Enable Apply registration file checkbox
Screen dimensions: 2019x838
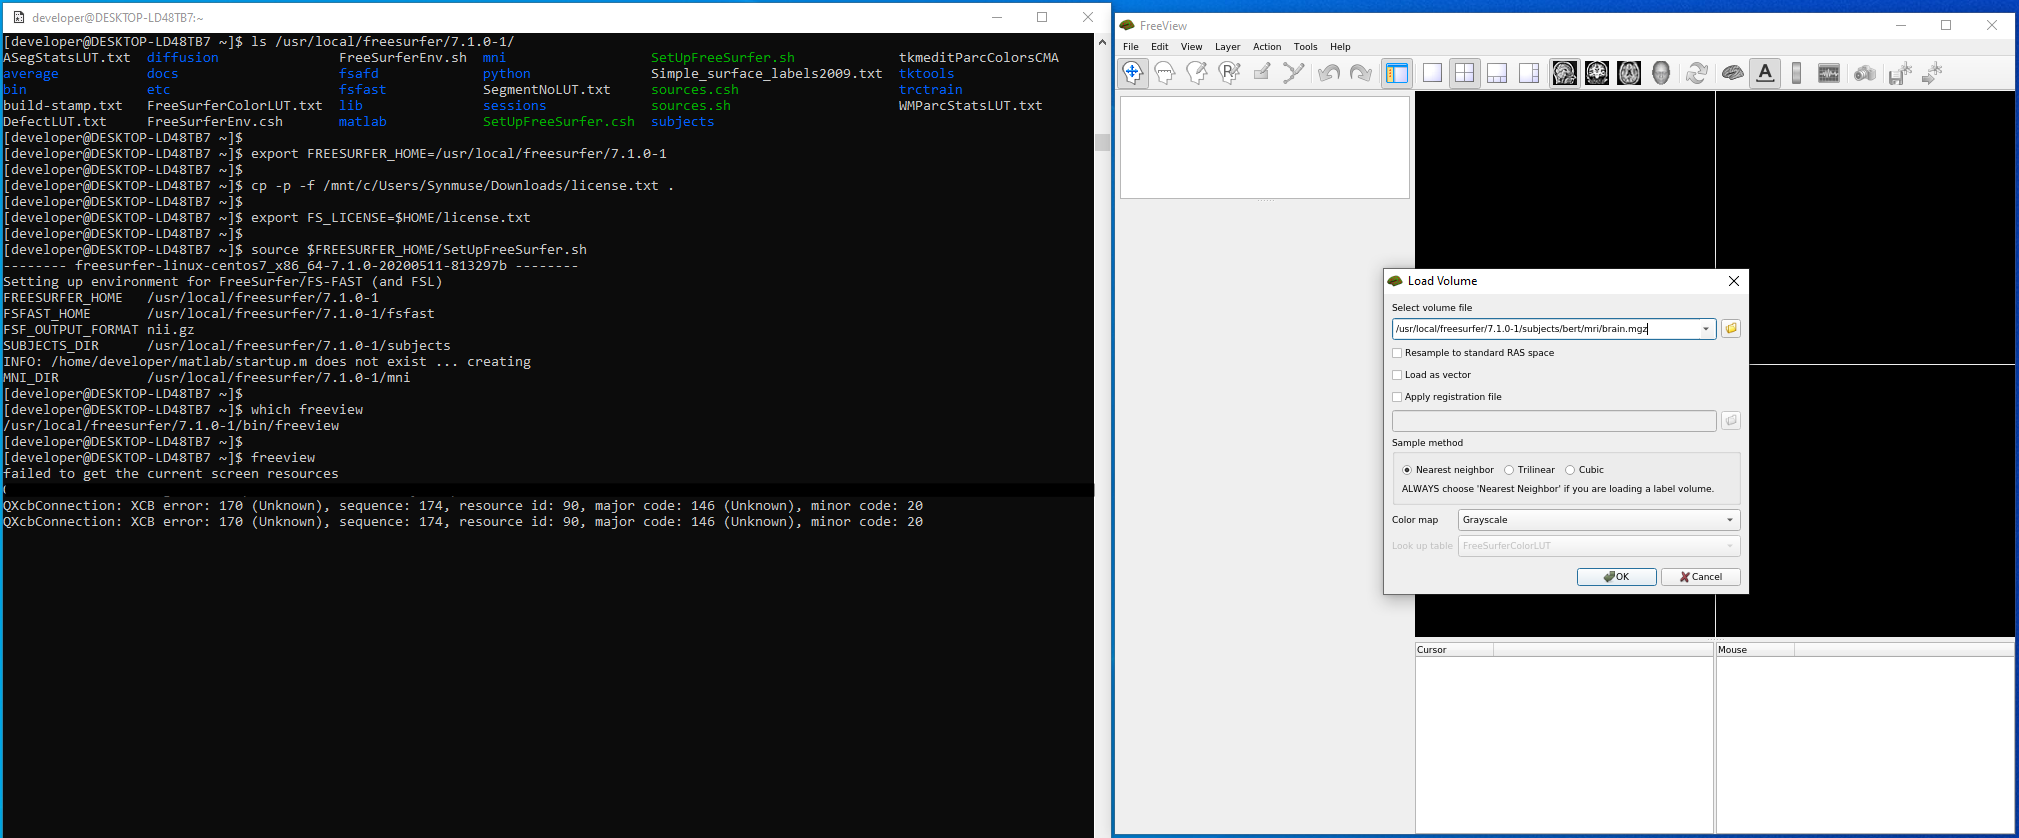click(1397, 397)
